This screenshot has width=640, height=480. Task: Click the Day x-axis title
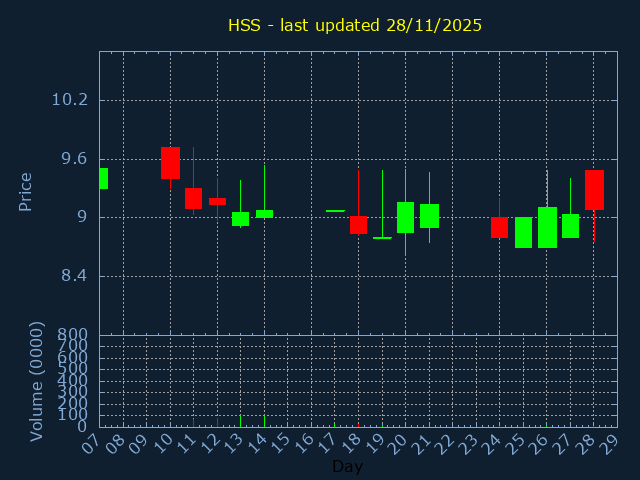347,466
